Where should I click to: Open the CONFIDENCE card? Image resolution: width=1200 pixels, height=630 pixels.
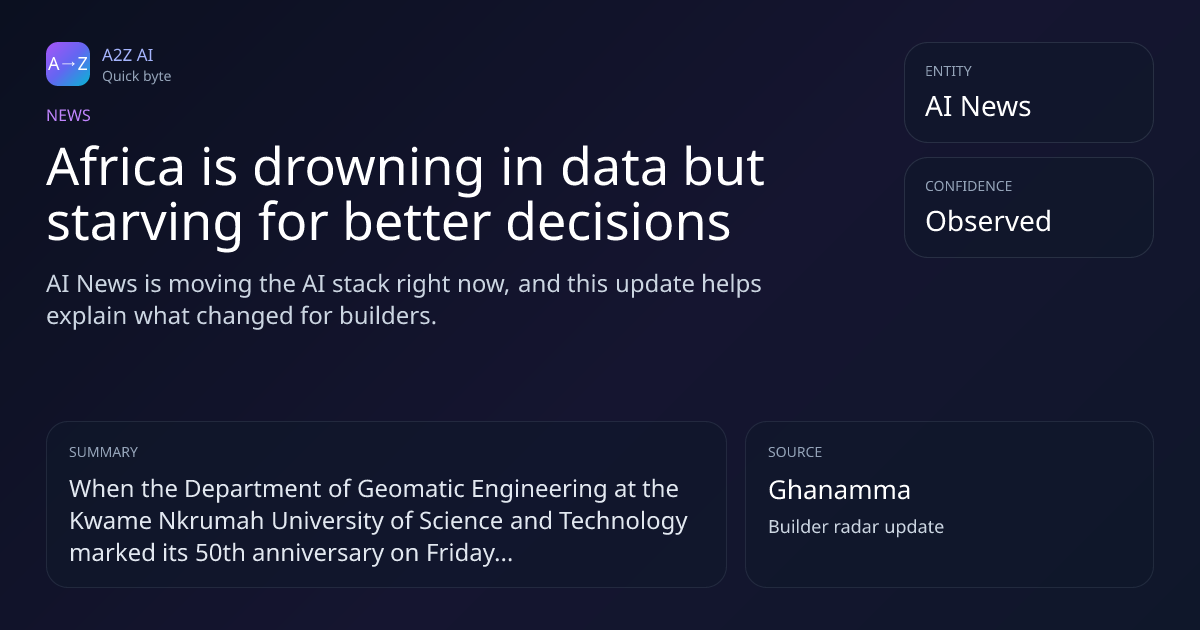[x=1029, y=207]
